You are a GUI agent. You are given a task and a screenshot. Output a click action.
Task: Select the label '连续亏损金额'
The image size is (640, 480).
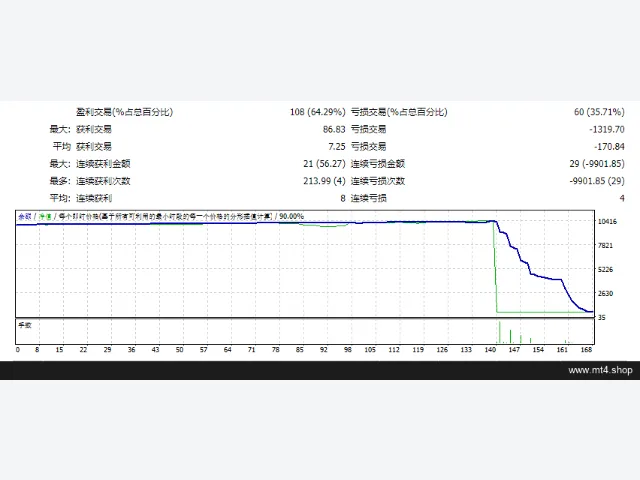(378, 164)
